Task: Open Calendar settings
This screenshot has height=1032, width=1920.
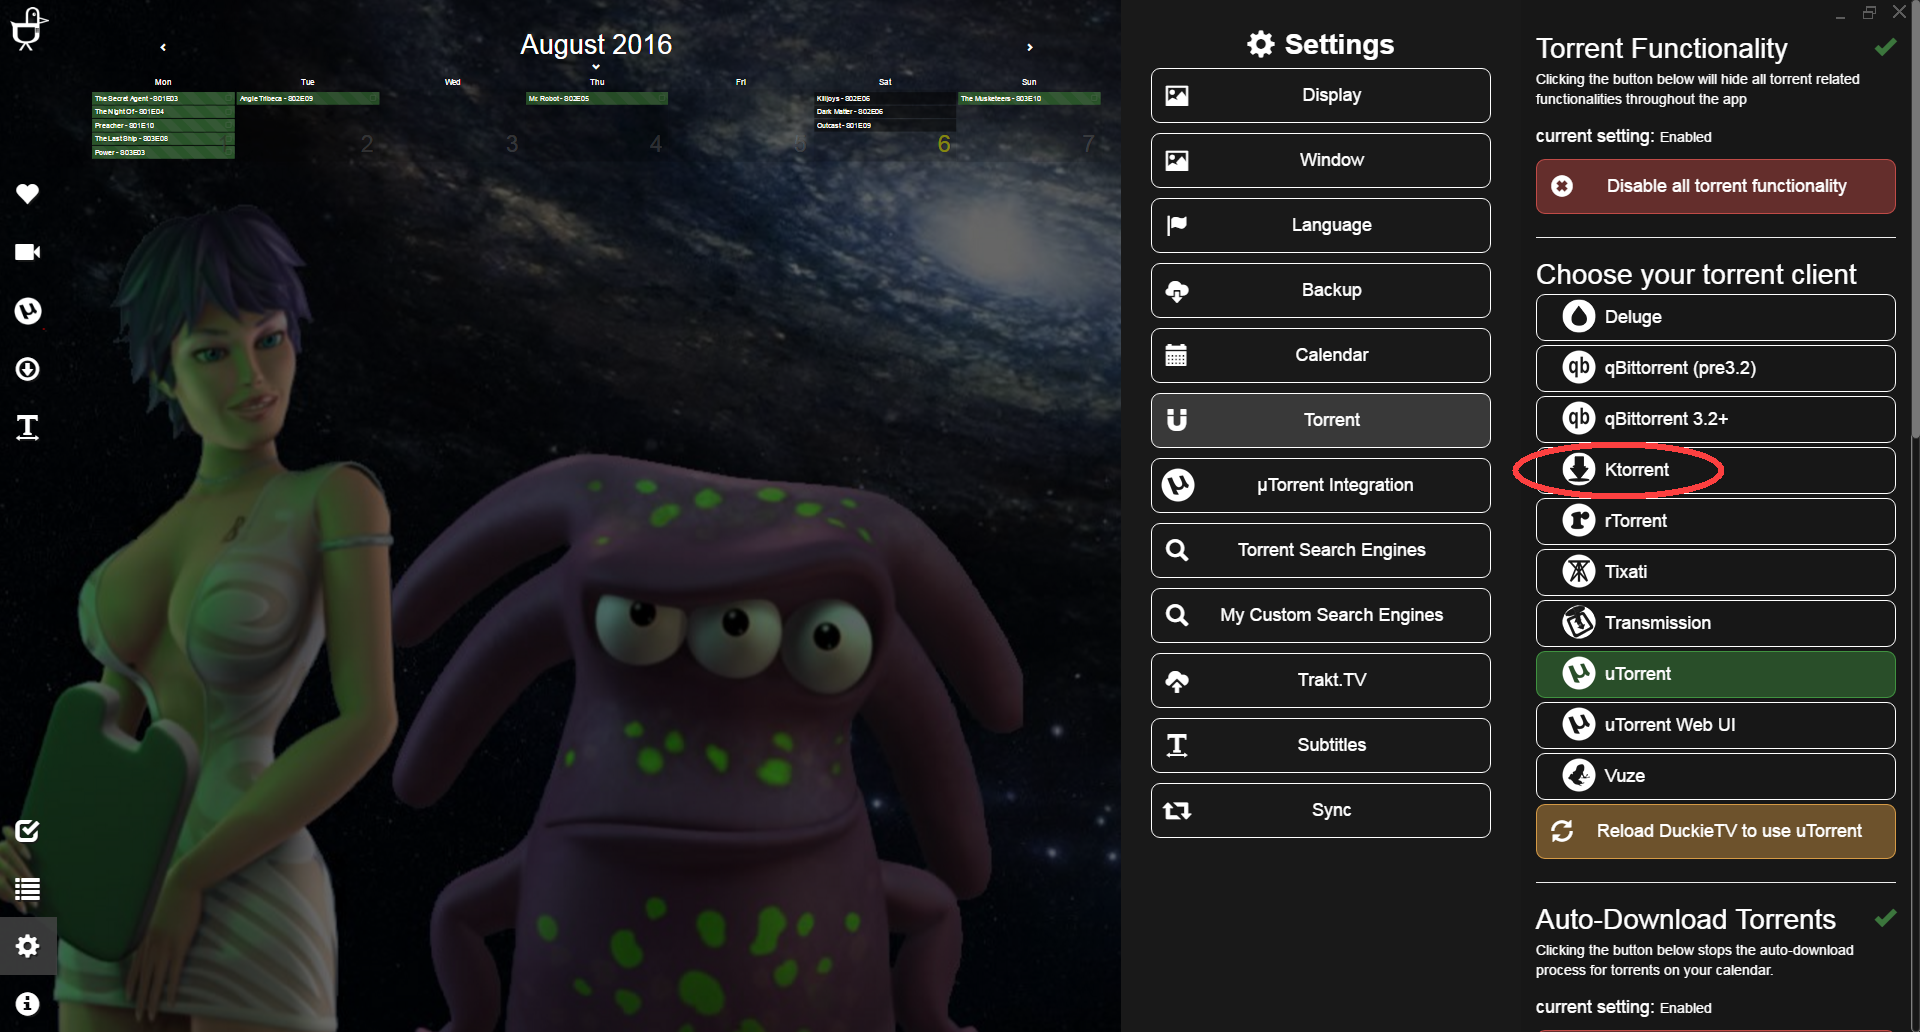Action: [x=1321, y=356]
